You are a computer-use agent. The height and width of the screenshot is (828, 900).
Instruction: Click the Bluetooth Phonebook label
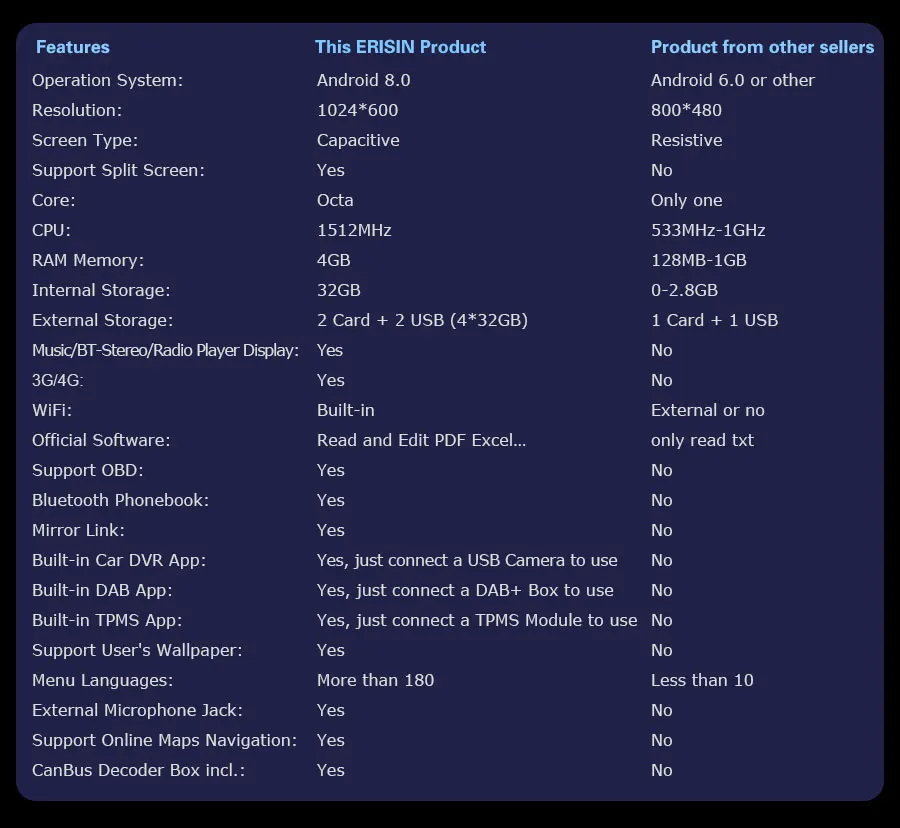tap(121, 500)
